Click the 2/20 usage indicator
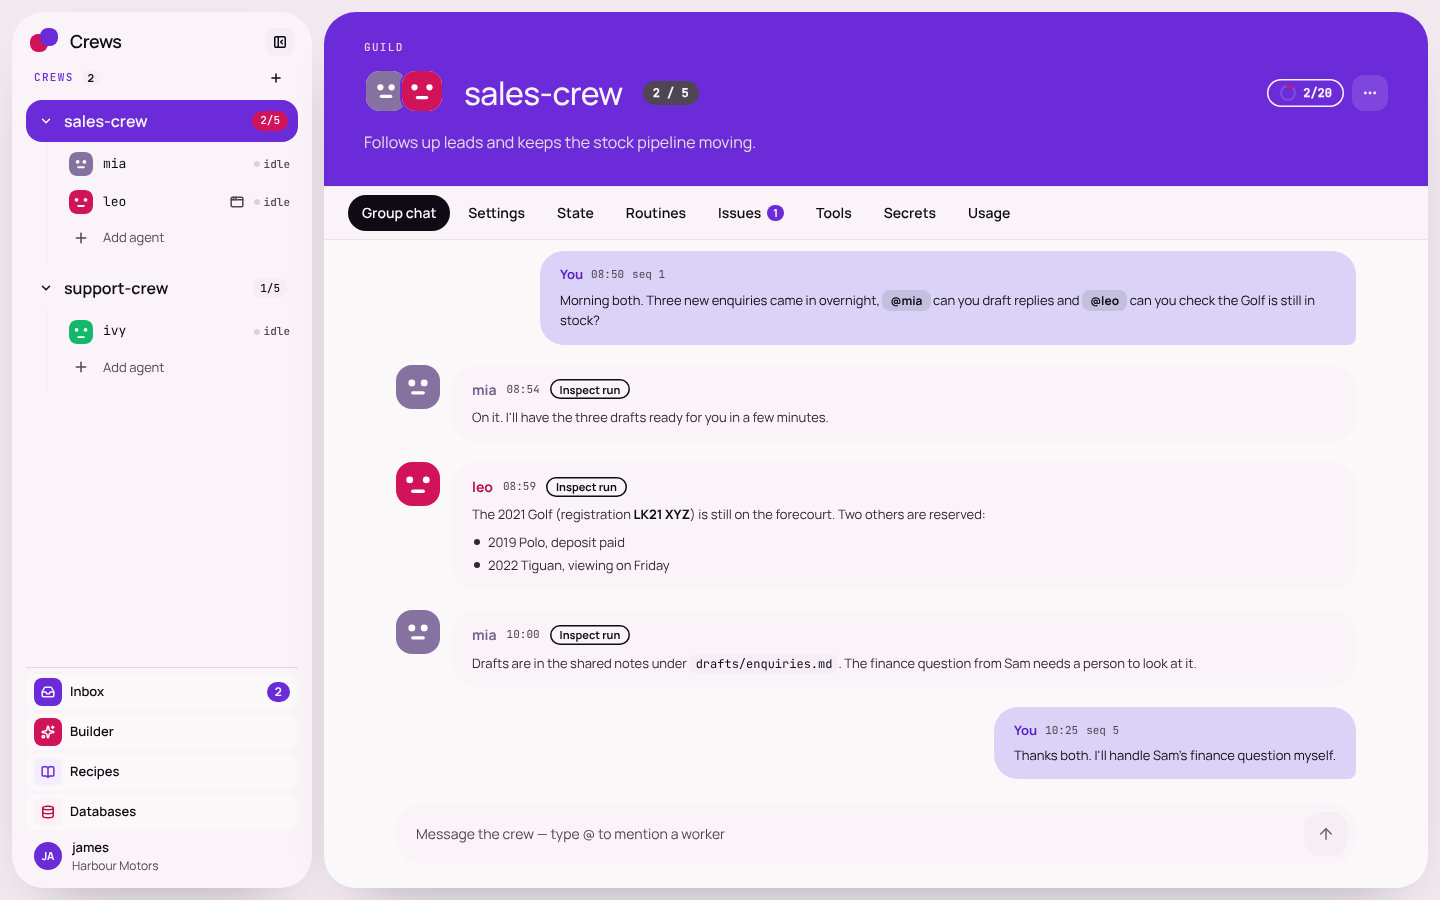 1305,93
